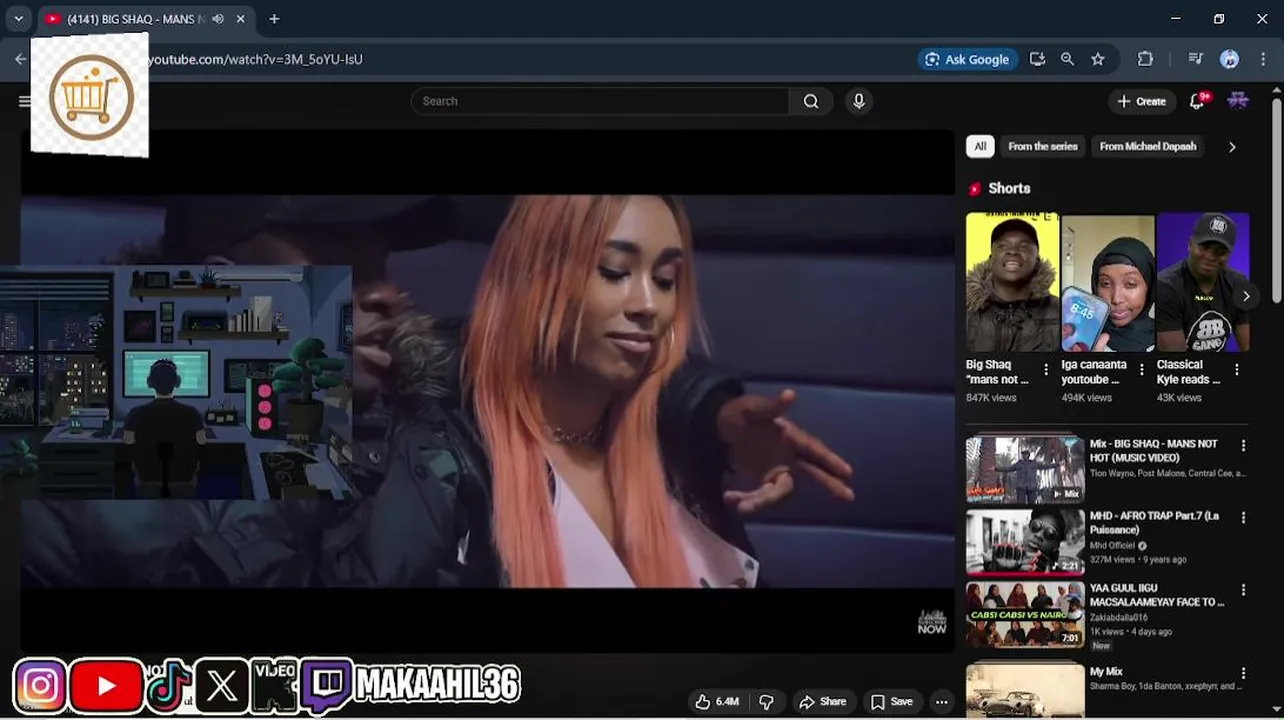Mute the BIG SHAQ tab audio icon

coord(218,19)
